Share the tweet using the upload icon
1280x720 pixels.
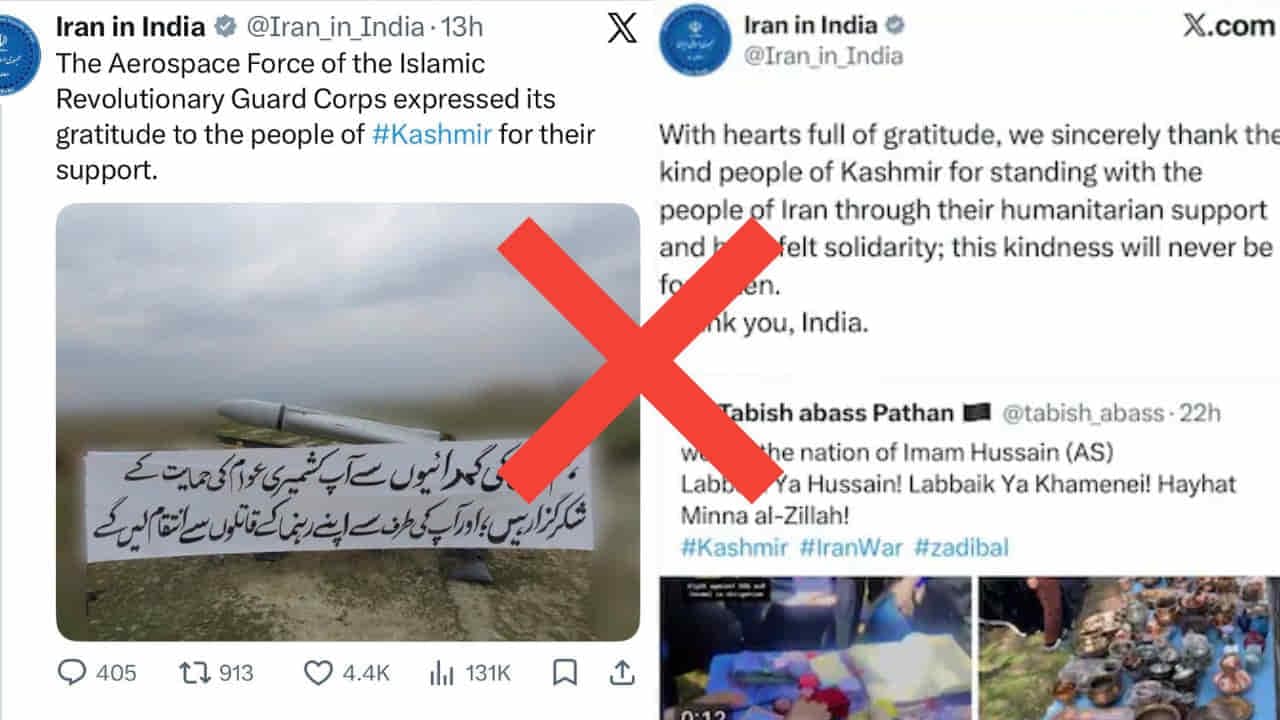pyautogui.click(x=621, y=672)
